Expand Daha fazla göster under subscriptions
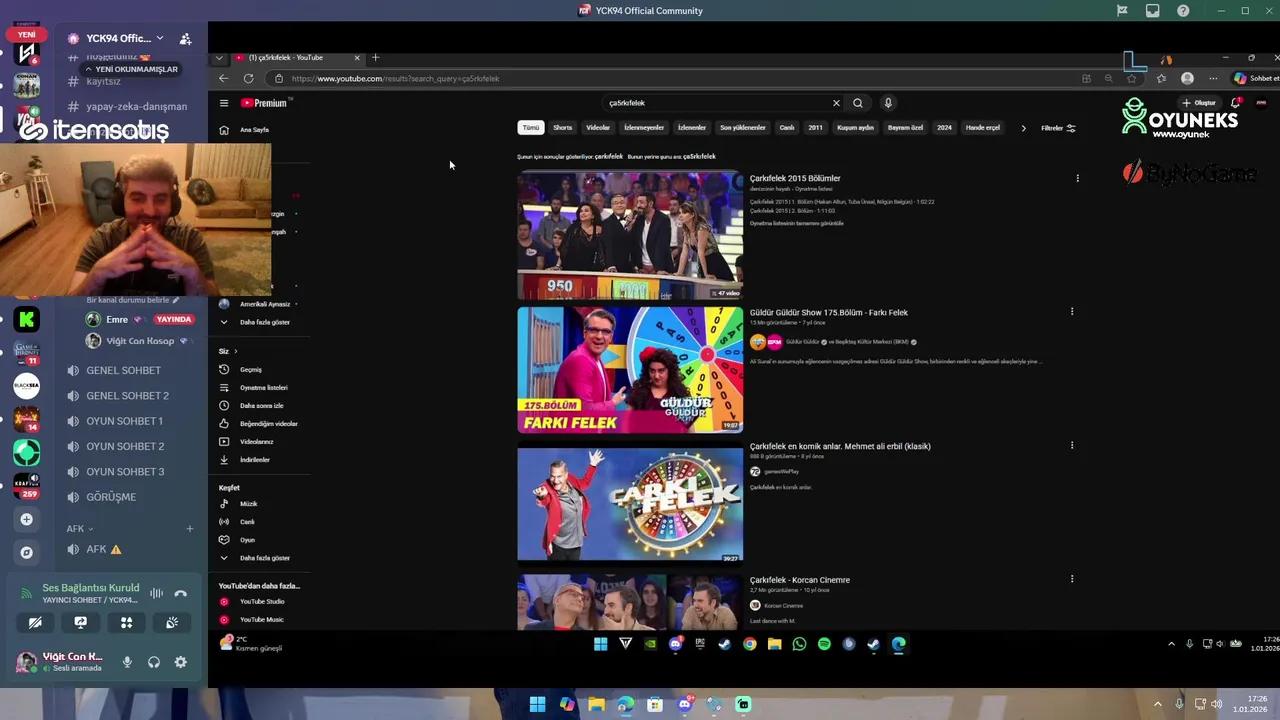1280x720 pixels. point(255,322)
